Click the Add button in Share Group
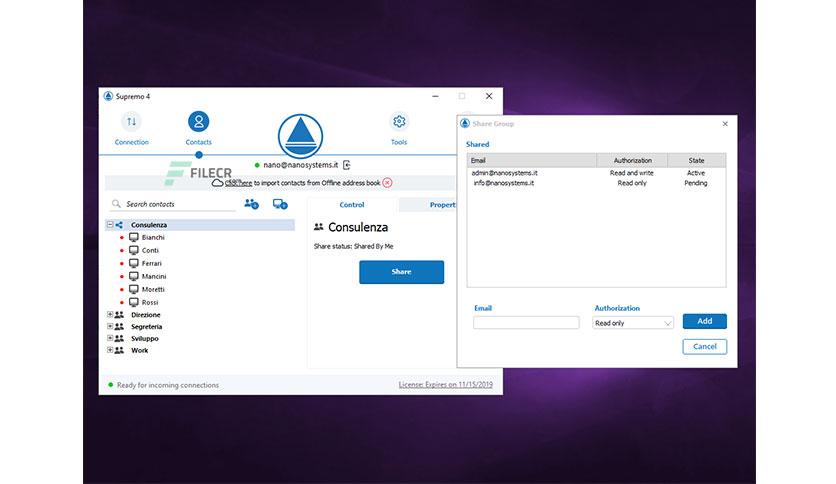This screenshot has height=484, width=836. point(704,321)
